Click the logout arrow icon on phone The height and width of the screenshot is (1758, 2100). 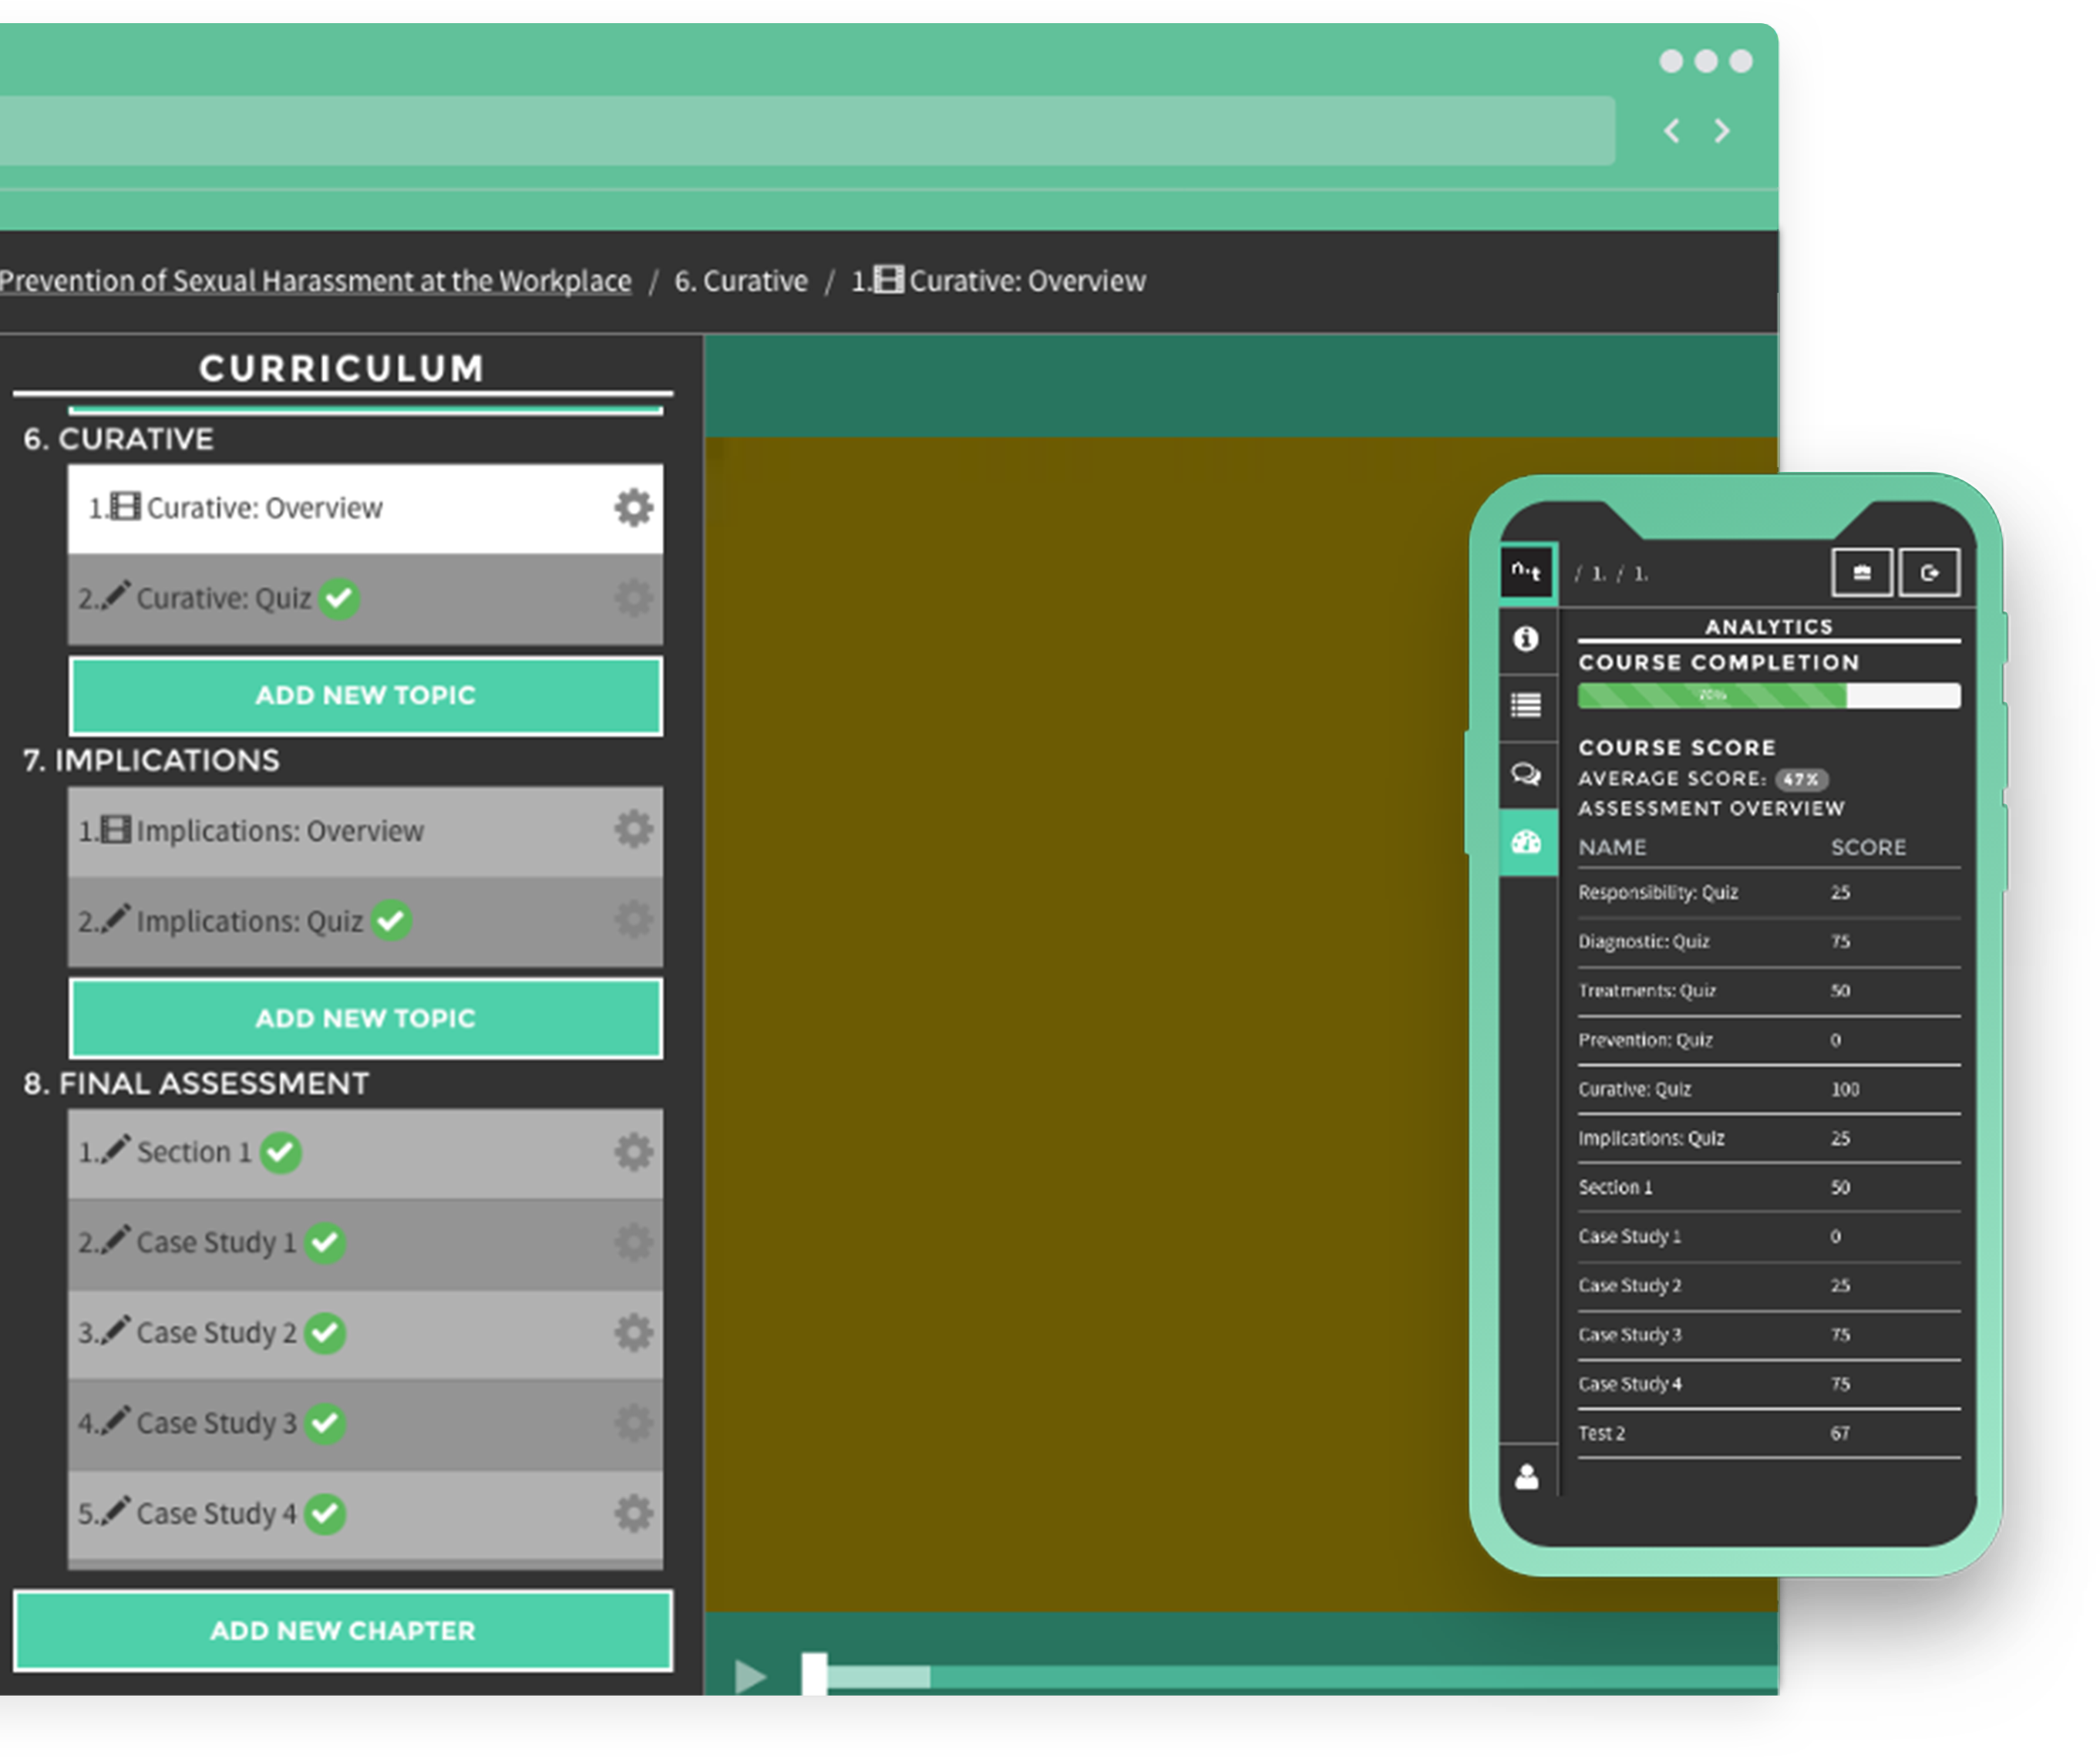click(1928, 573)
